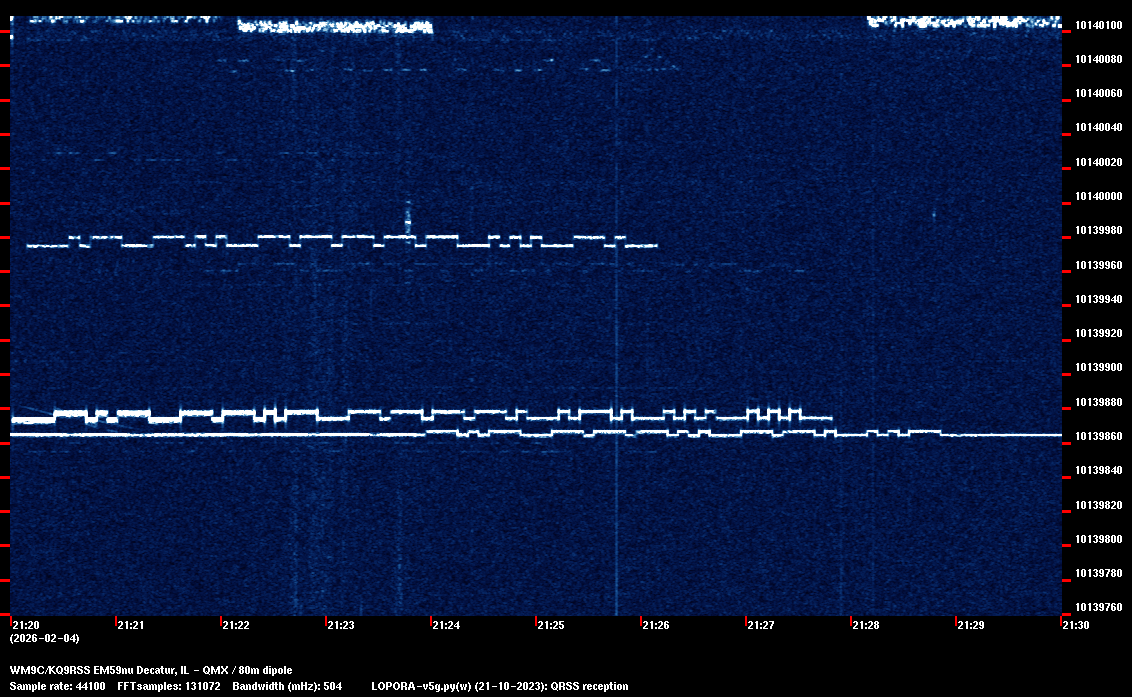Click the 10140000 frequency label

1098,196
